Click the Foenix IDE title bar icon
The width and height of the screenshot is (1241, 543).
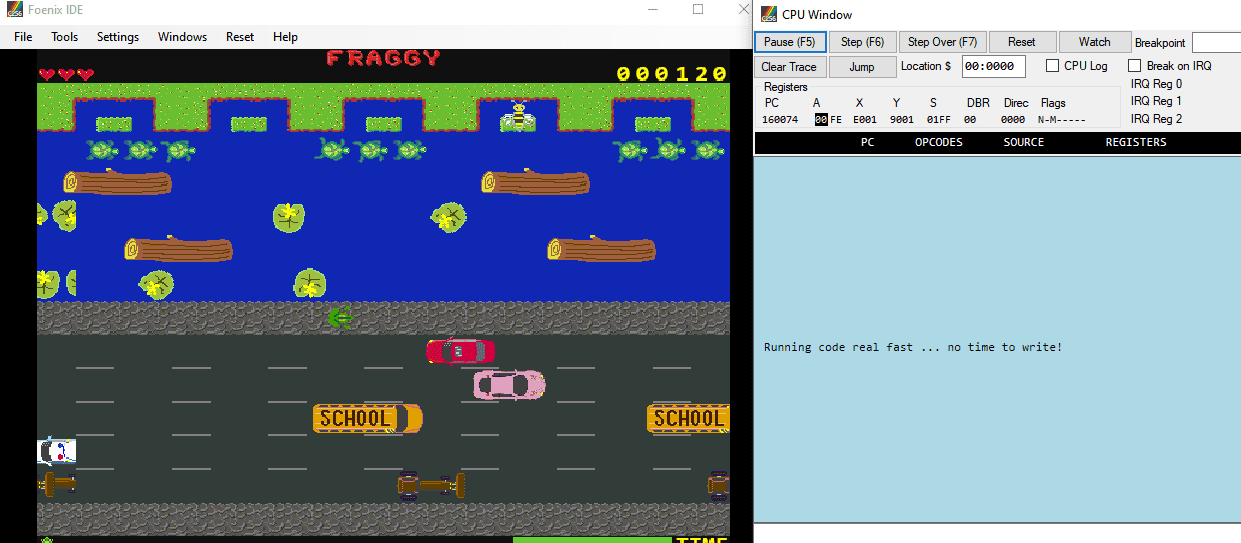[x=15, y=10]
